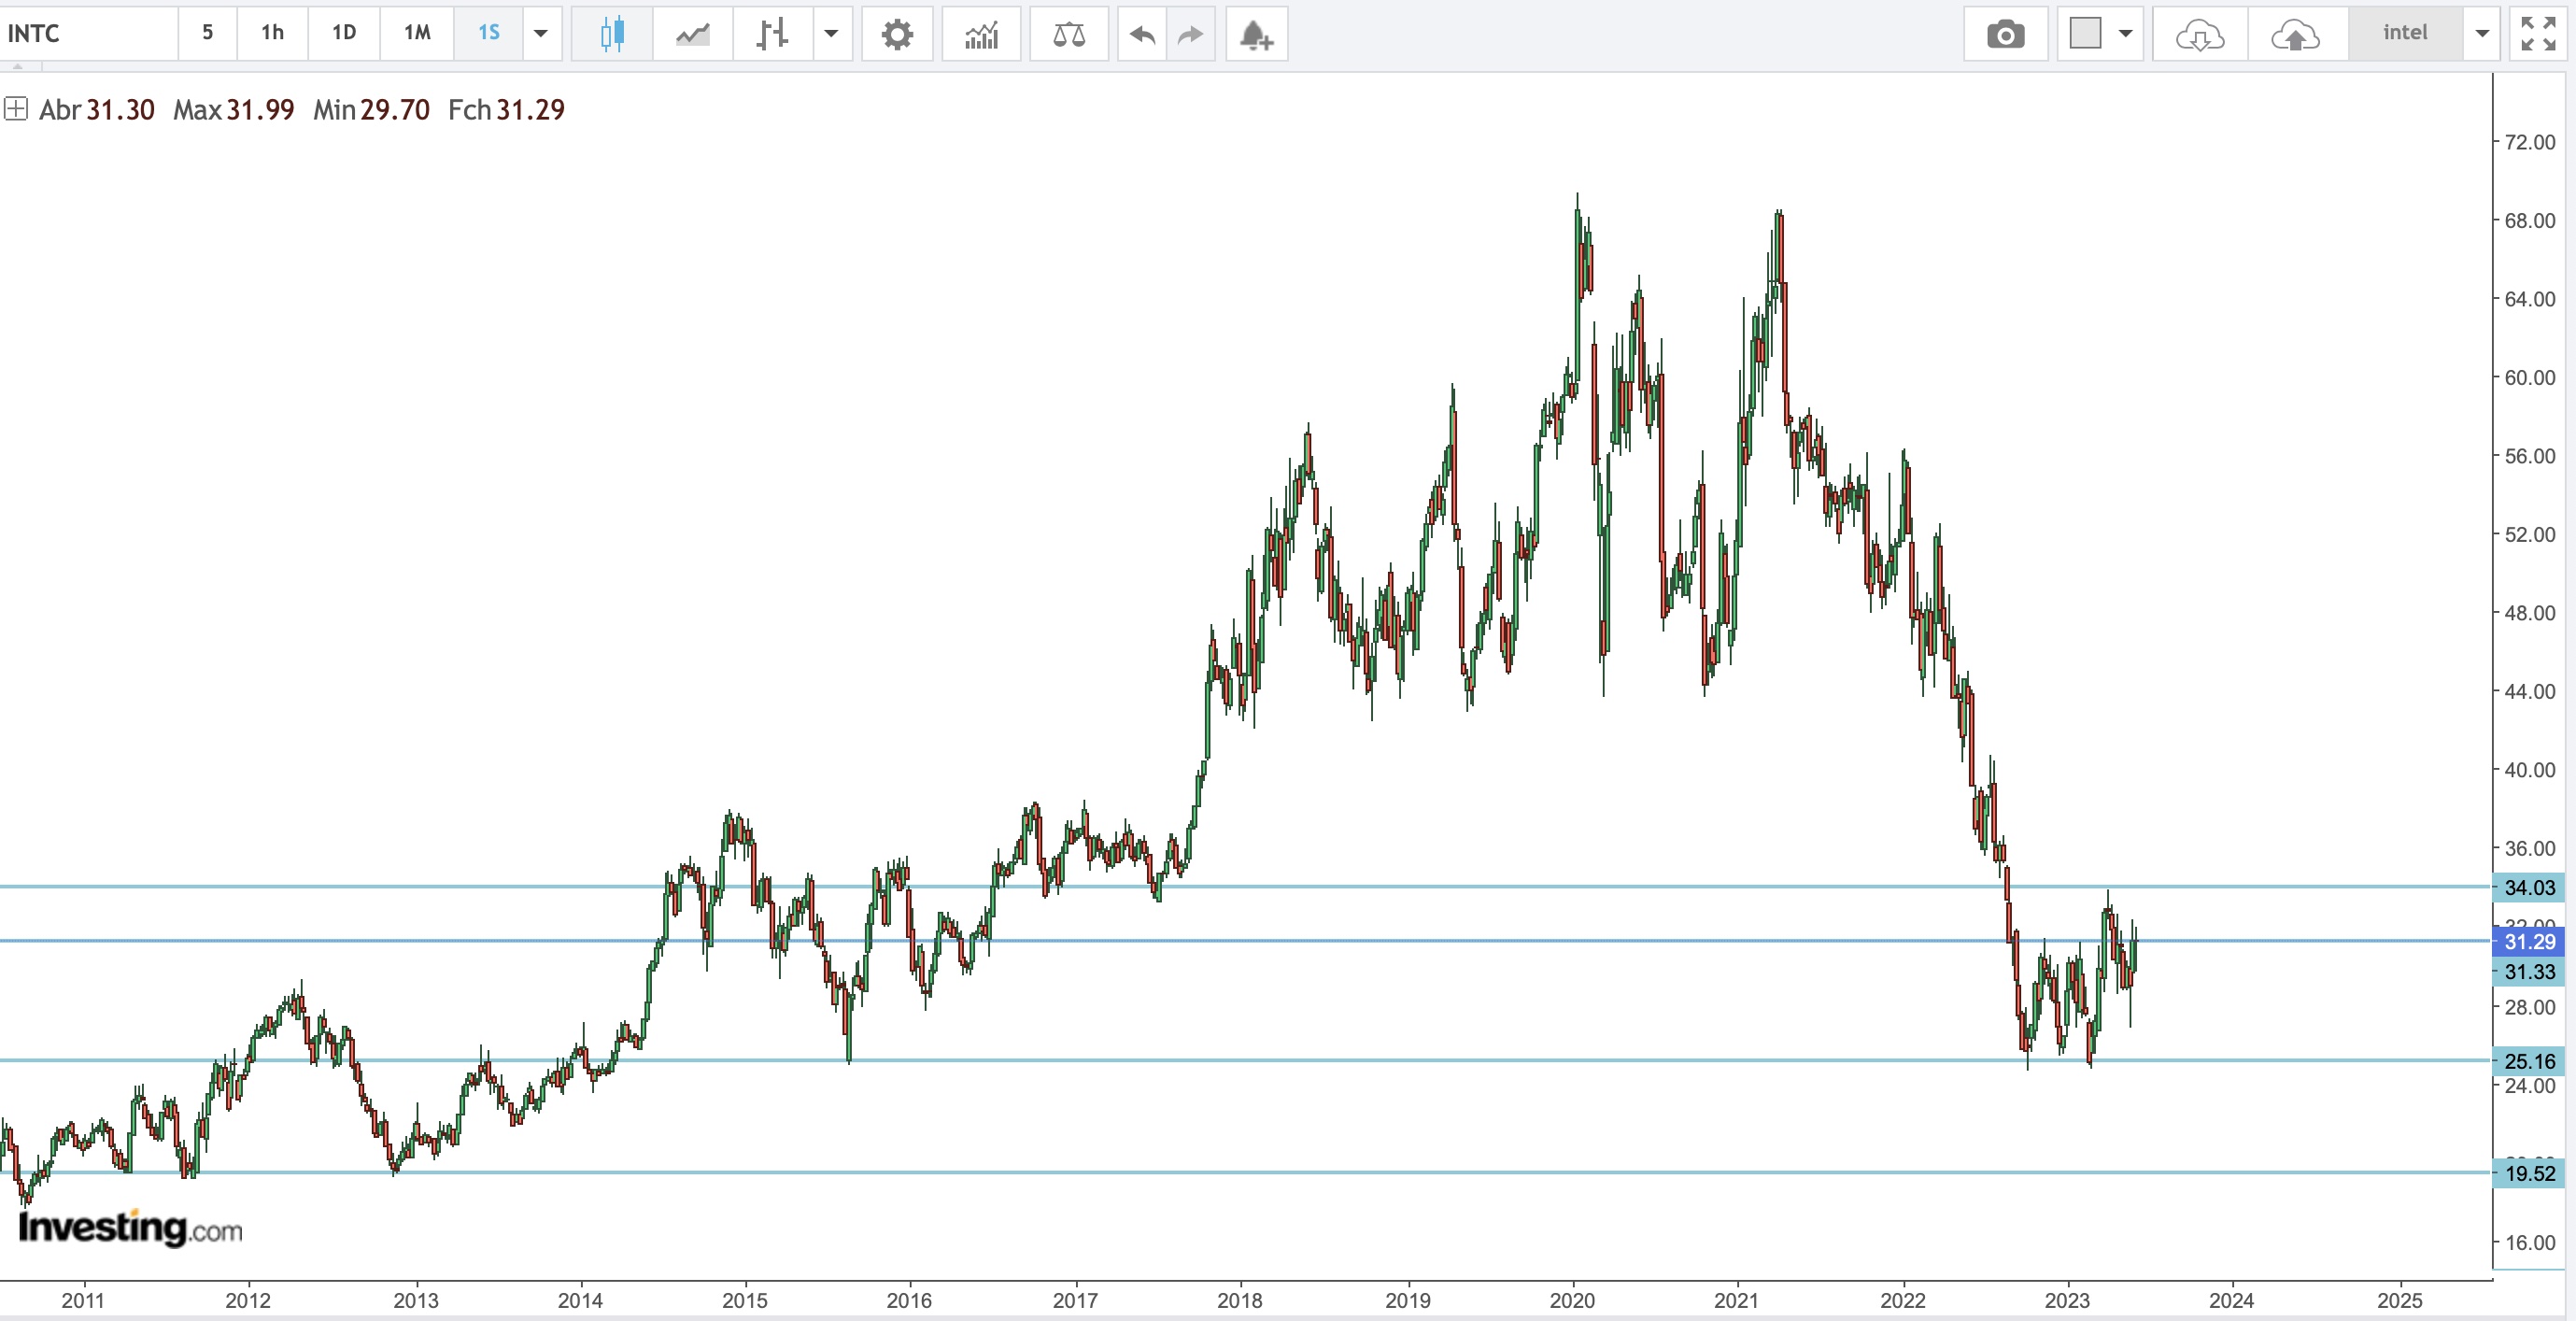The width and height of the screenshot is (2576, 1321).
Task: Click the gray color square swatch
Action: tap(2085, 33)
